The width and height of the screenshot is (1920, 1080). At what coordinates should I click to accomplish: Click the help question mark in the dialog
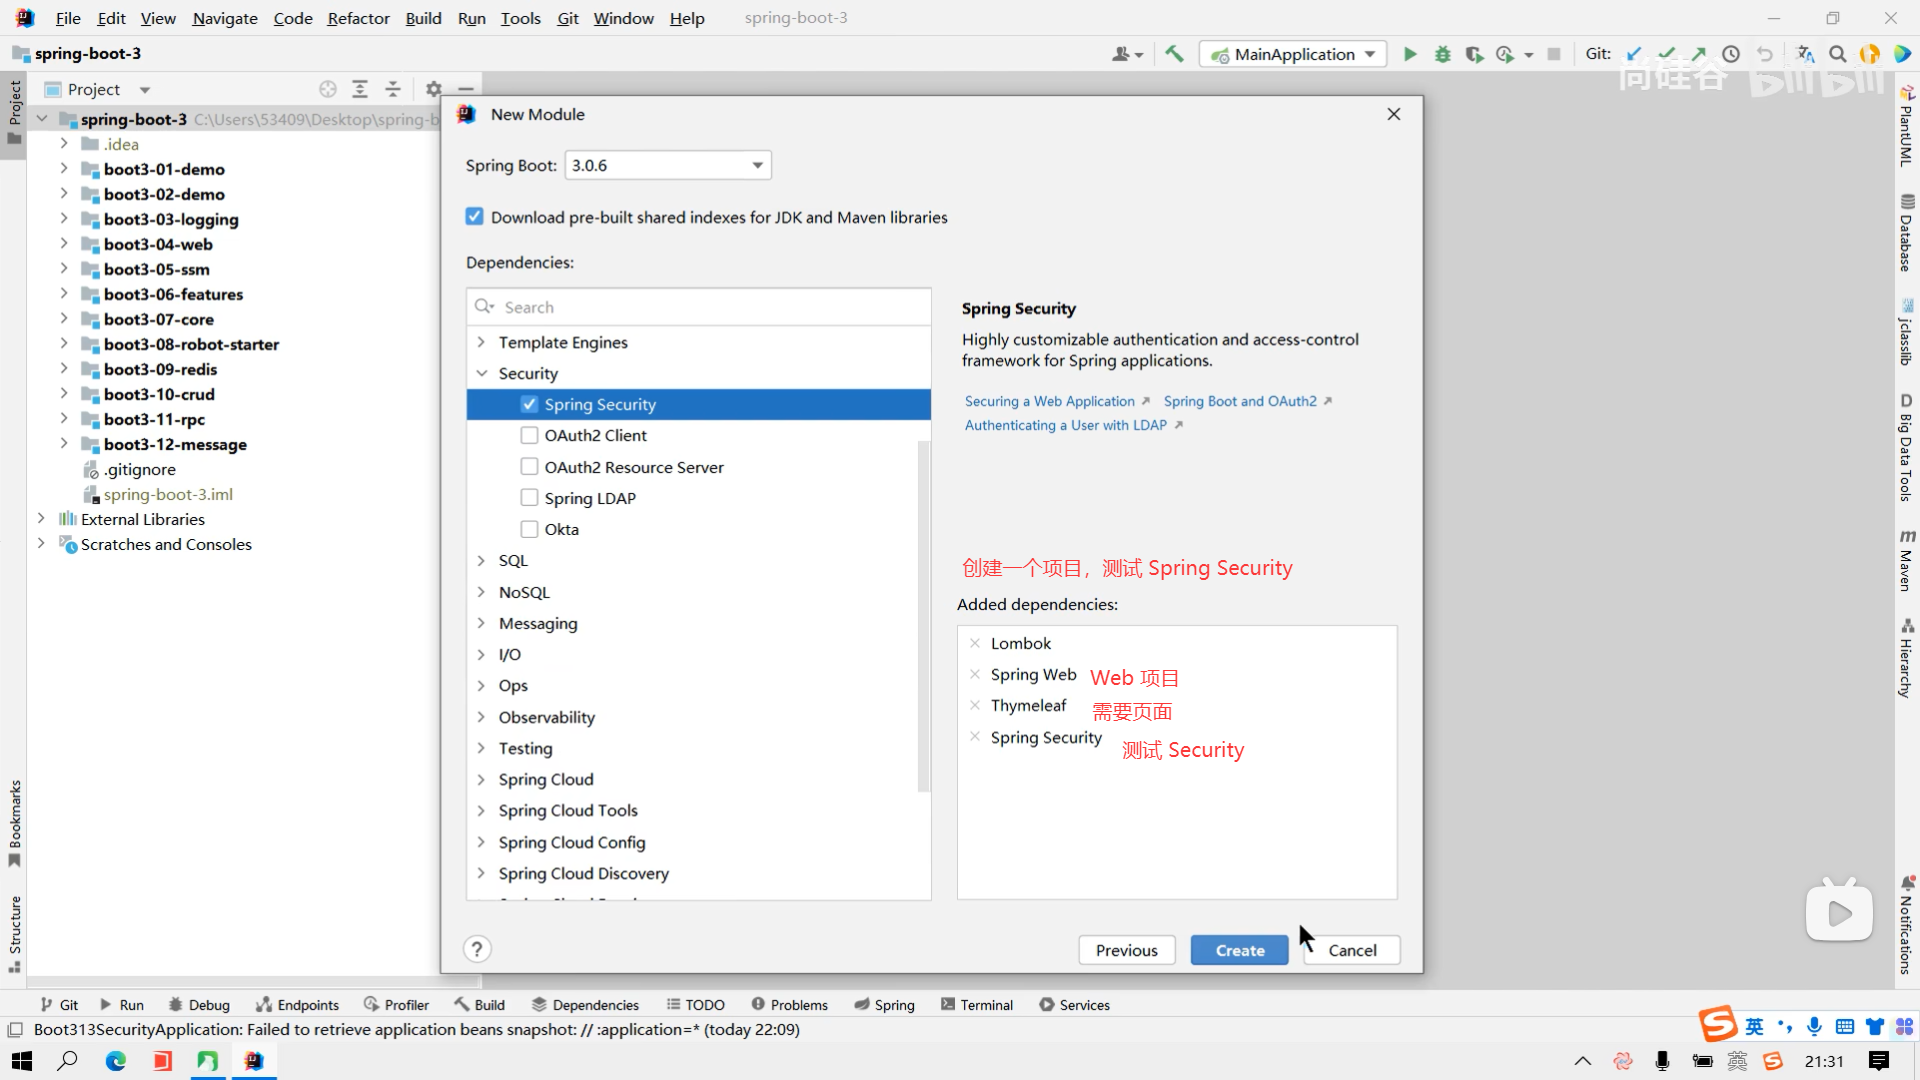[x=477, y=949]
